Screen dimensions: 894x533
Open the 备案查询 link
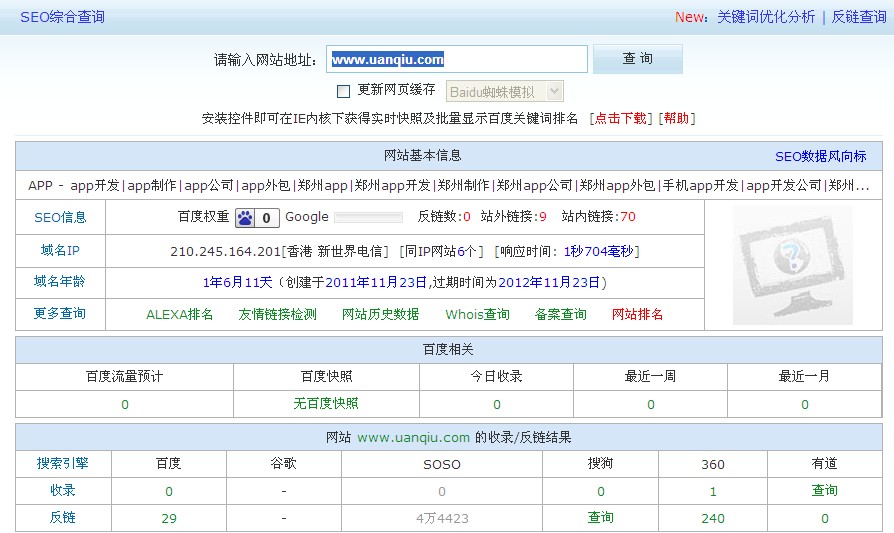pyautogui.click(x=560, y=314)
